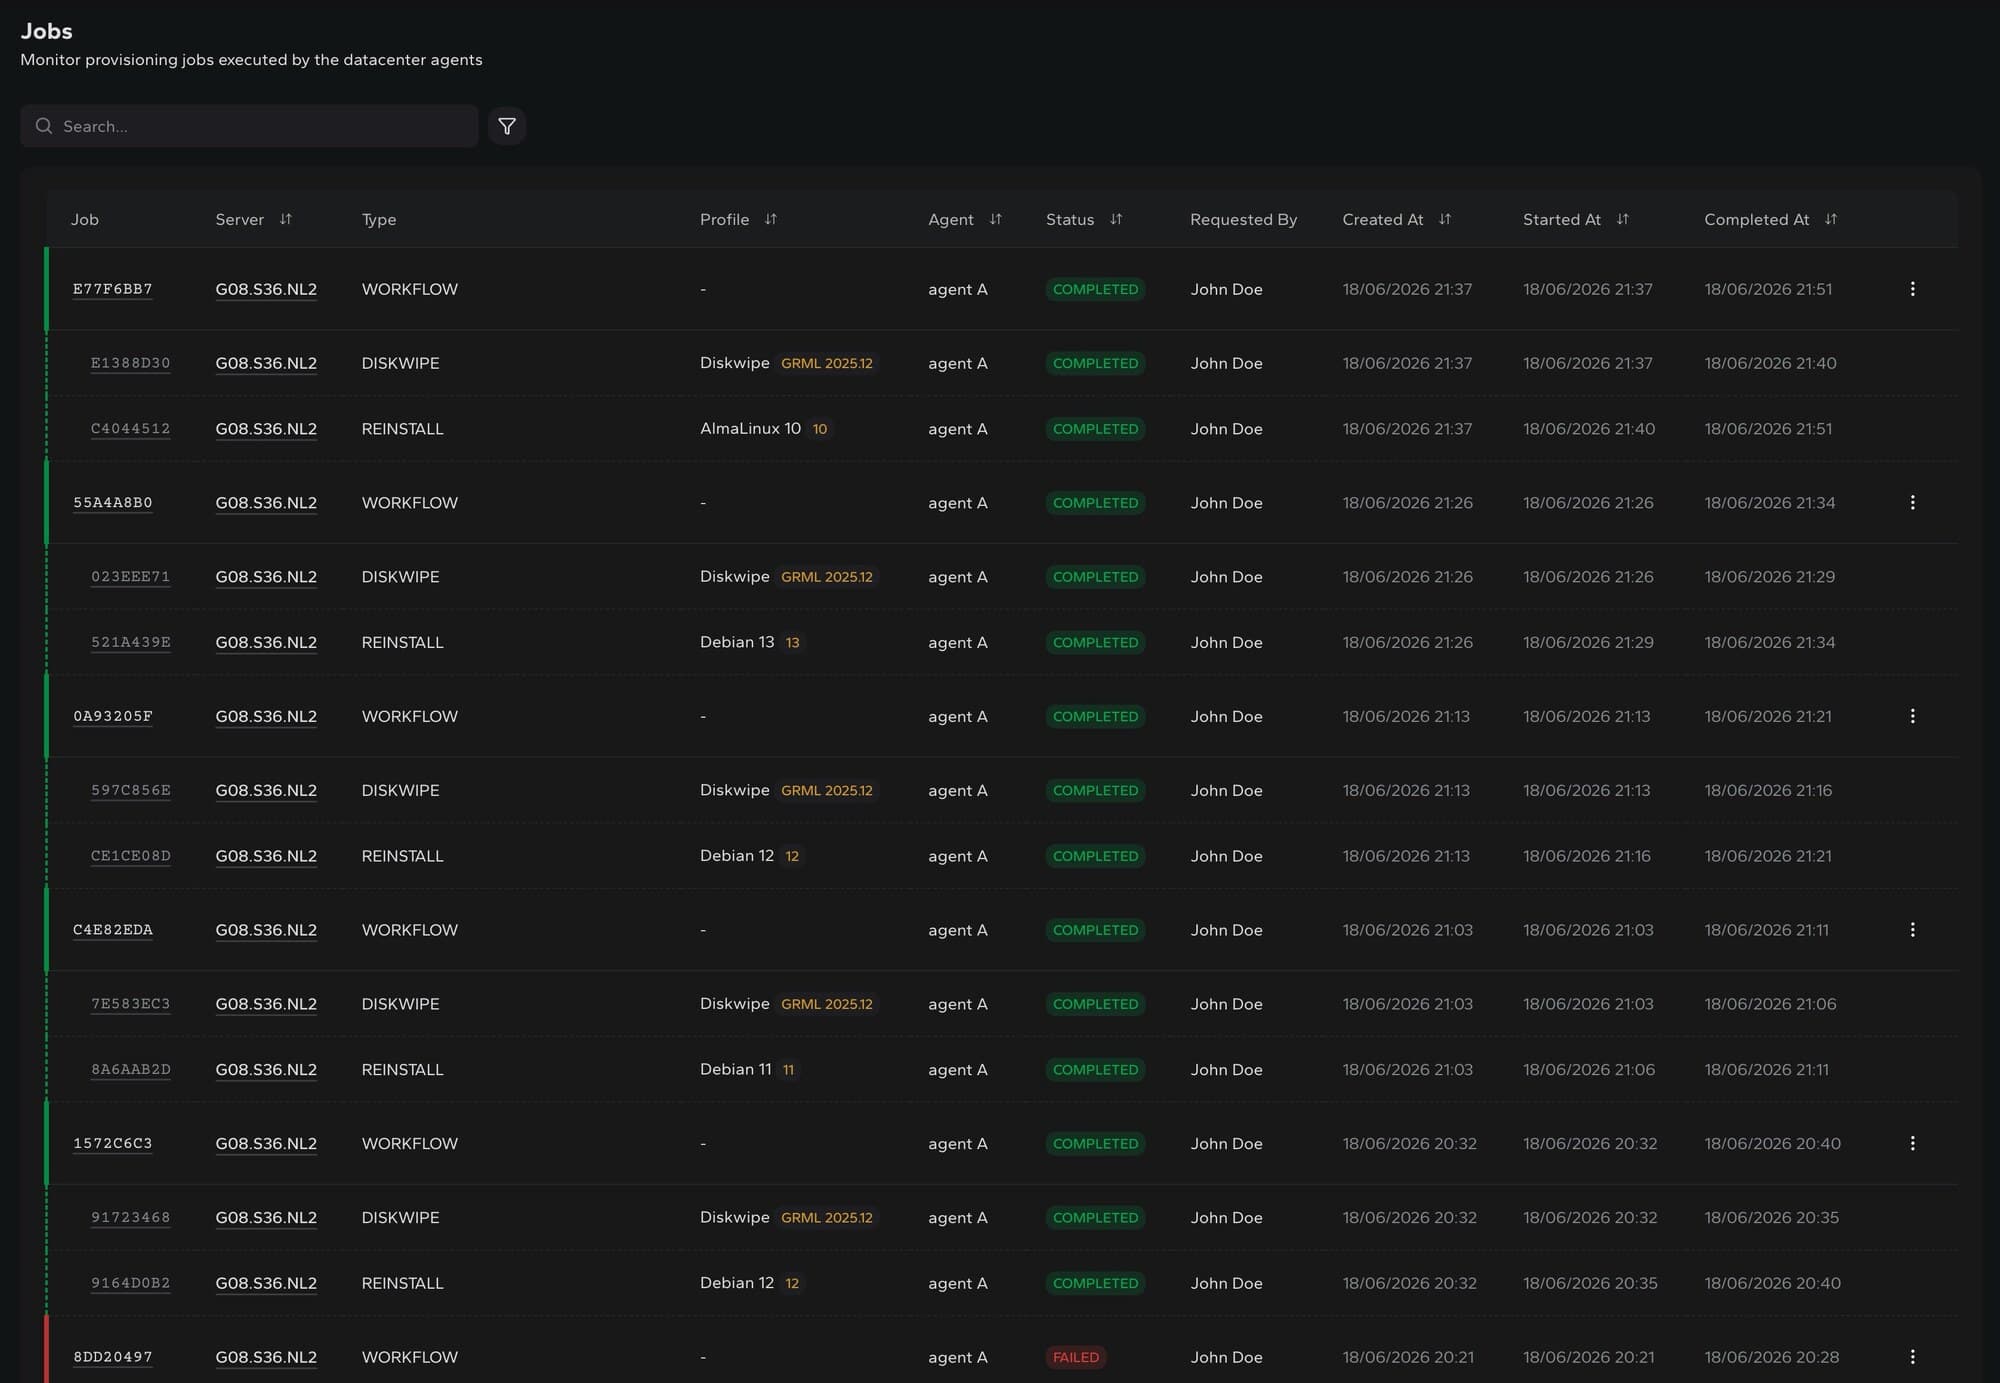The height and width of the screenshot is (1383, 2000).
Task: Open actions menu for job 55A4A8B0
Action: point(1912,503)
